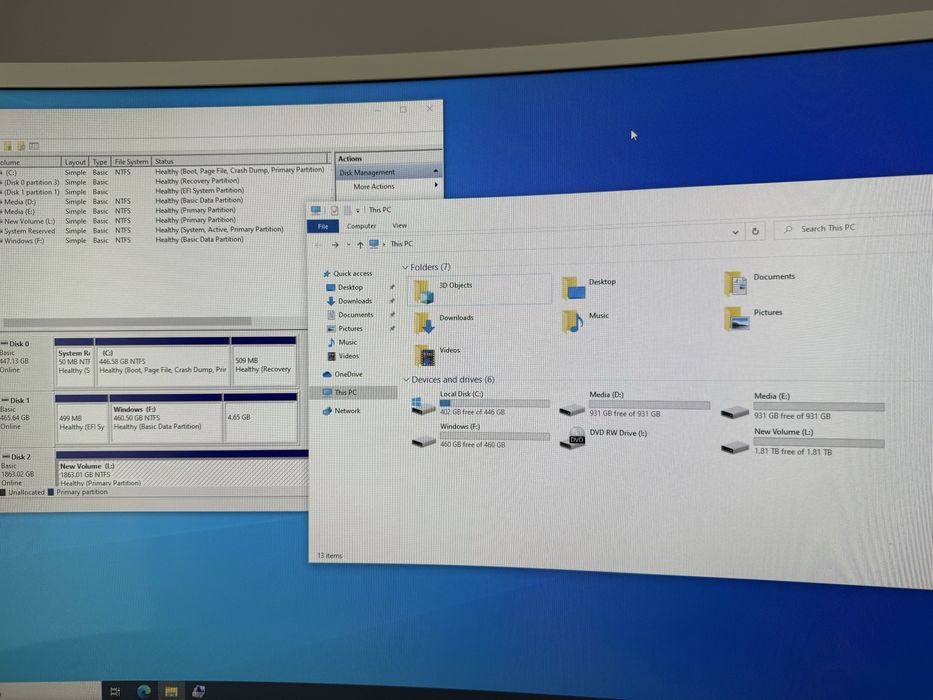Screen dimensions: 933x700
Task: Select OneDrive in the navigation pane
Action: pos(343,374)
